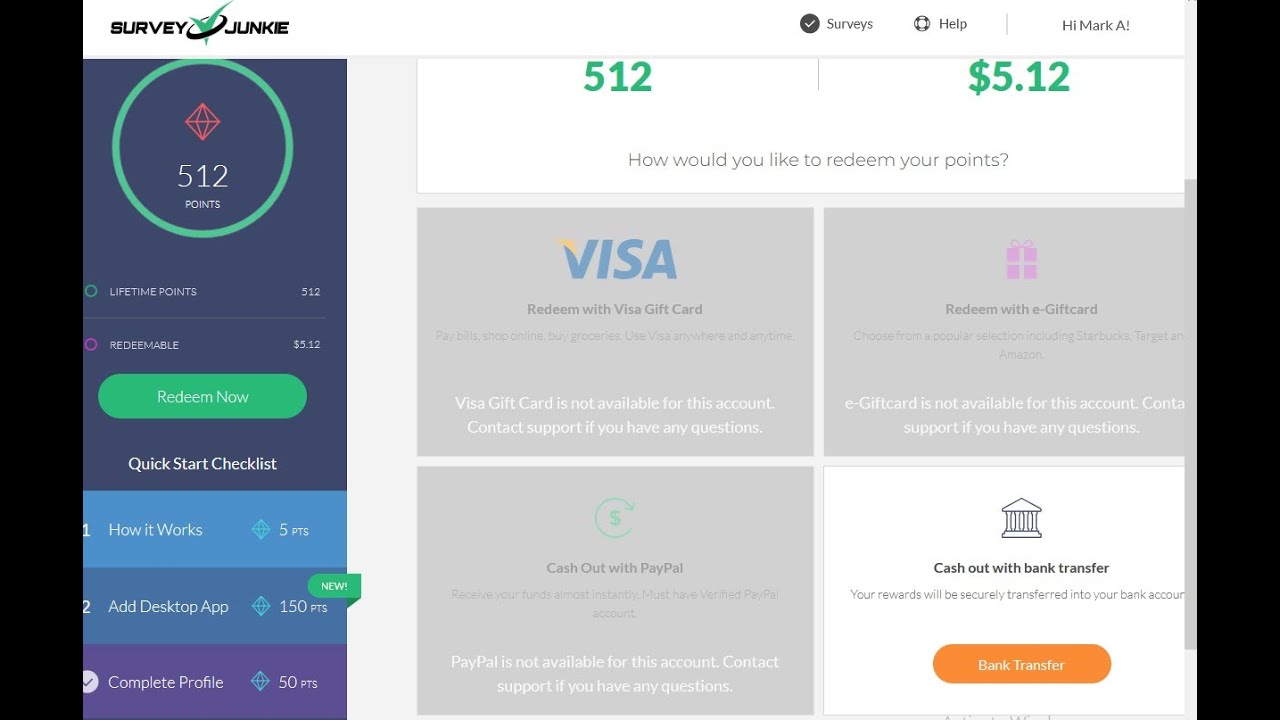Toggle the Complete Profile checkmark
Screen dimensions: 1280x720
point(89,682)
